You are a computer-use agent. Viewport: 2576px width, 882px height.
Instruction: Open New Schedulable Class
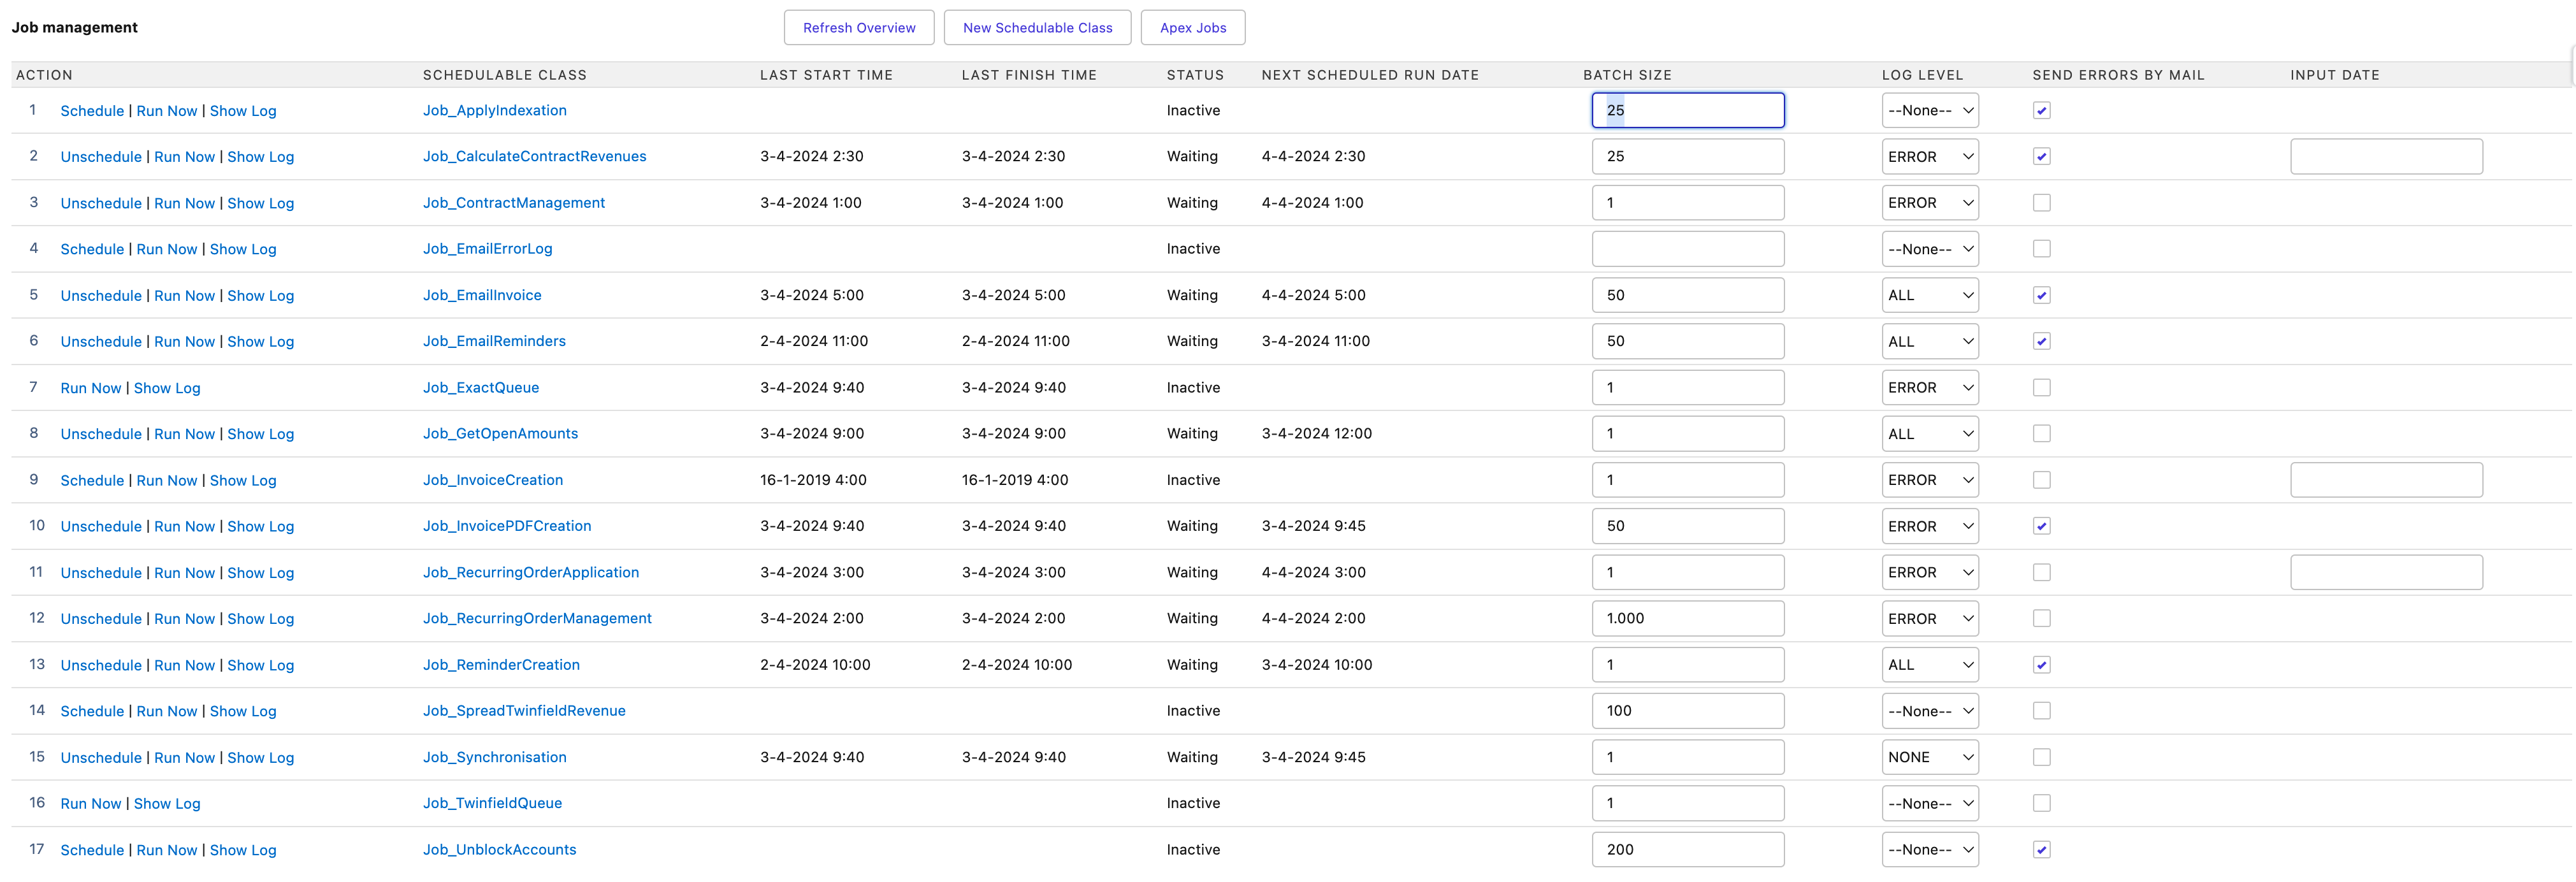coord(1037,28)
